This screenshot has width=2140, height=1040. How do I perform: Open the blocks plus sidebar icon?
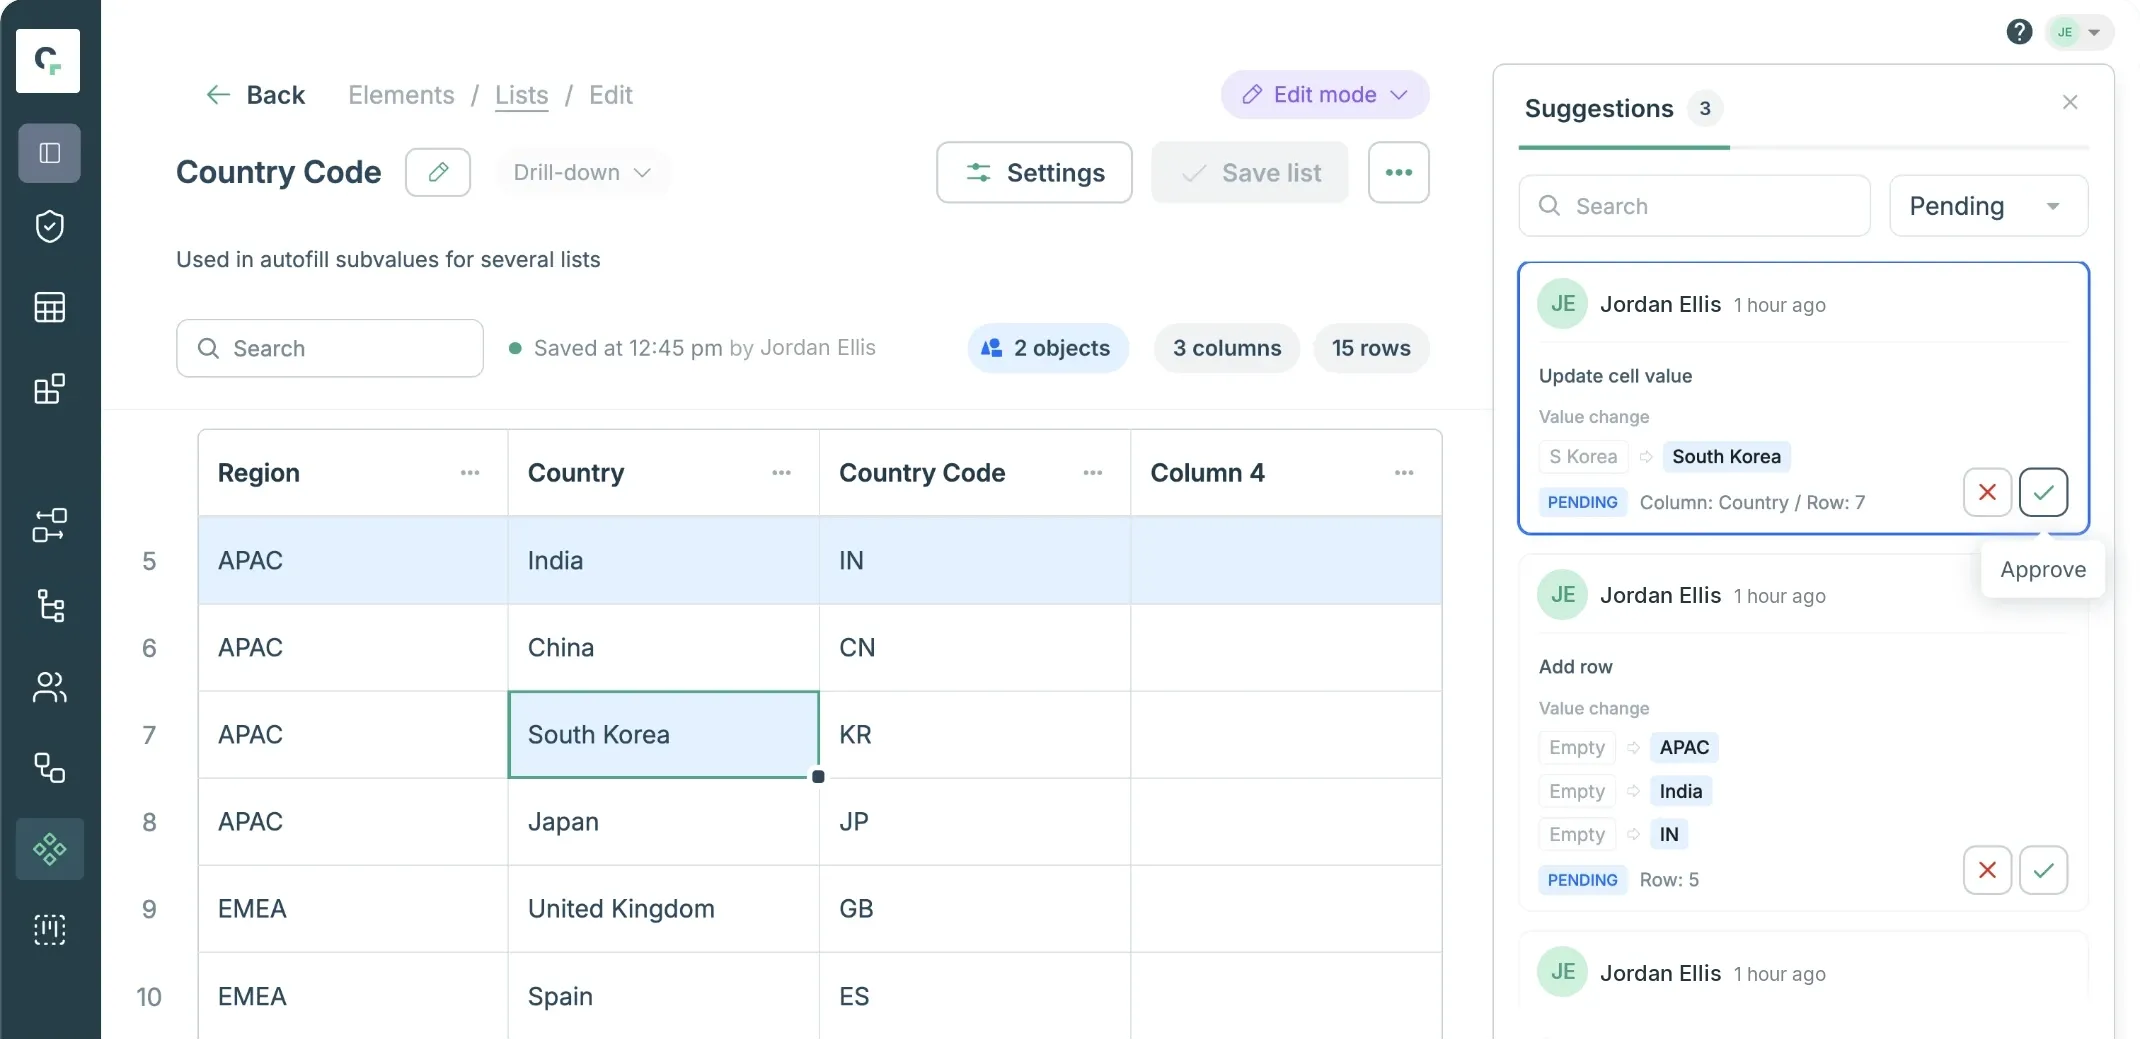pyautogui.click(x=49, y=388)
